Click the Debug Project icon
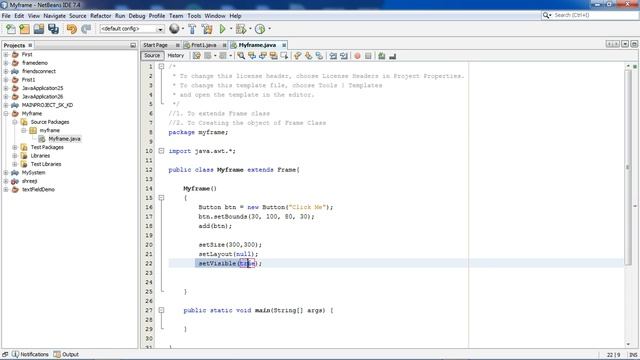640x360 pixels. [241, 29]
